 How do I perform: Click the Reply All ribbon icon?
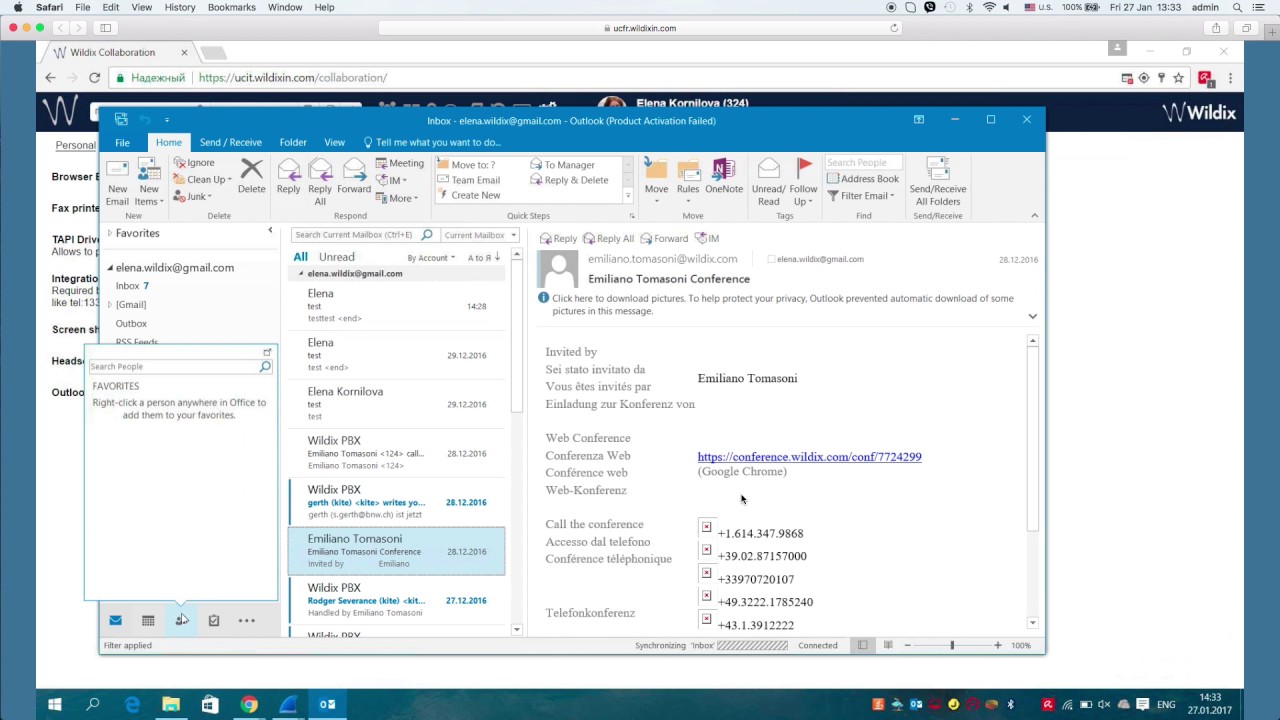(x=320, y=170)
